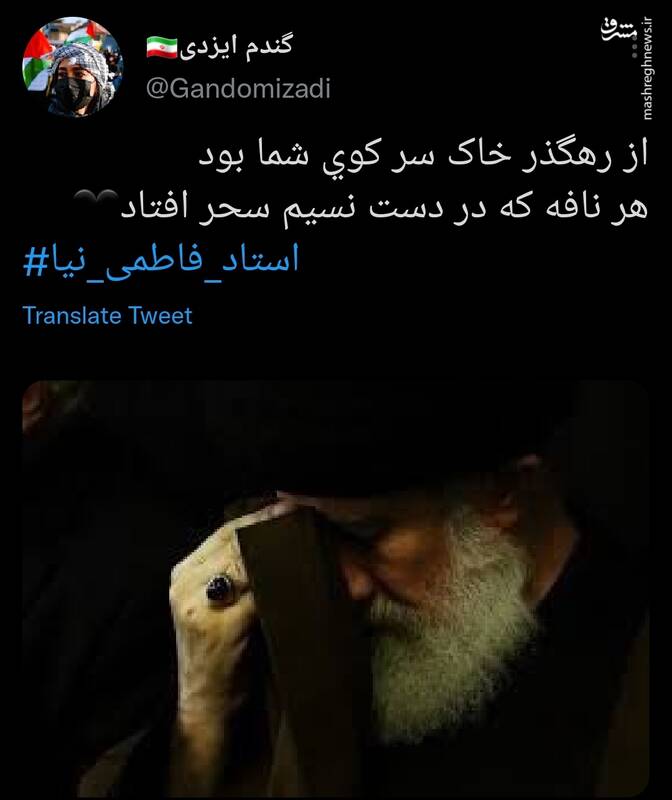Open the user's round profile avatar
The width and height of the screenshot is (672, 800).
coord(72,67)
